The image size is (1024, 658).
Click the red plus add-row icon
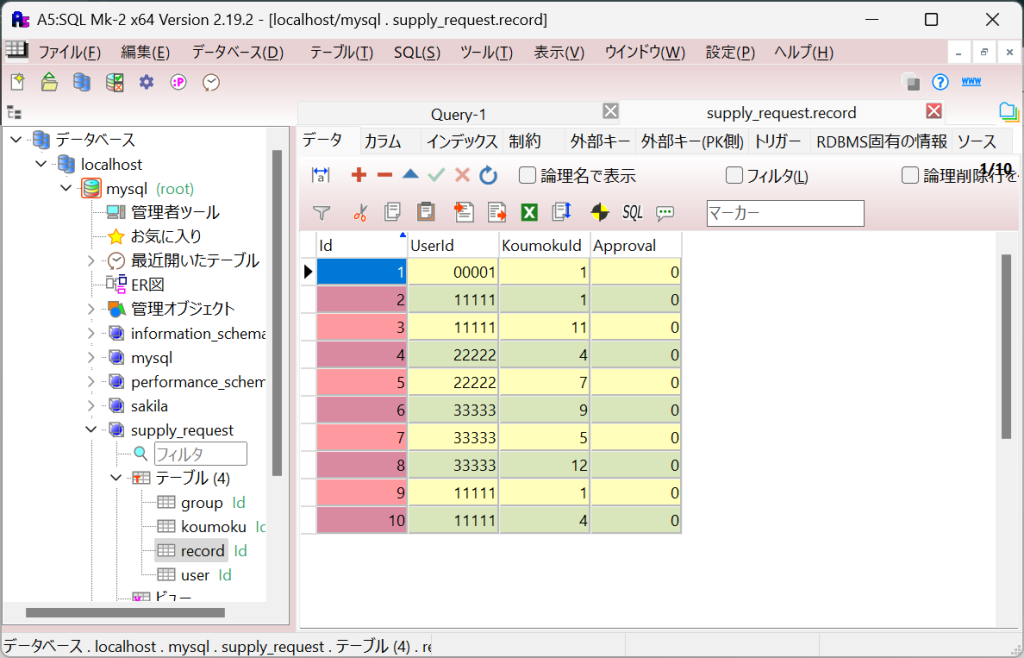(x=359, y=175)
